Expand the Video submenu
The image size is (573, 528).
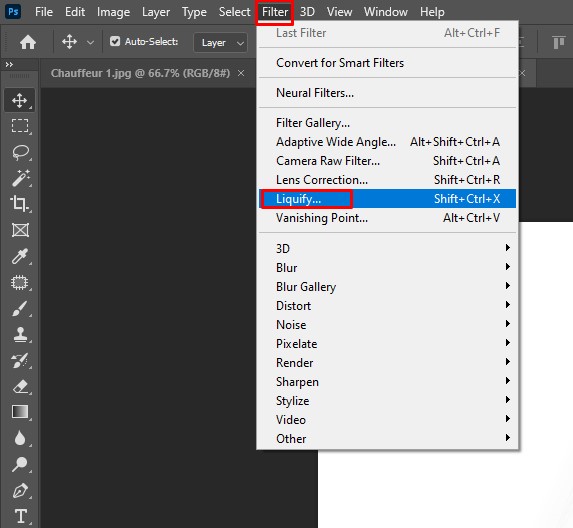click(387, 419)
